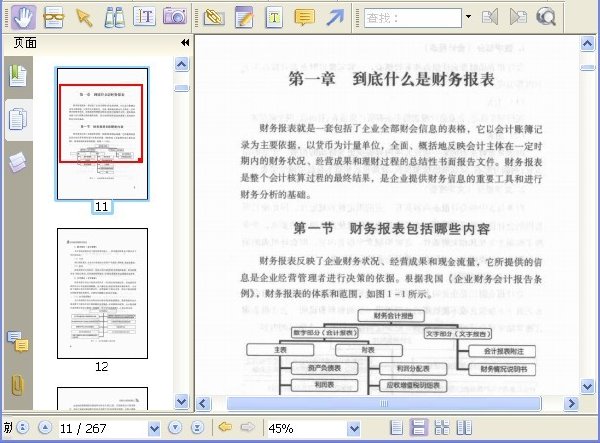Viewport: 600px width, 443px height.
Task: Open the binoculars search tool
Action: pyautogui.click(x=114, y=18)
